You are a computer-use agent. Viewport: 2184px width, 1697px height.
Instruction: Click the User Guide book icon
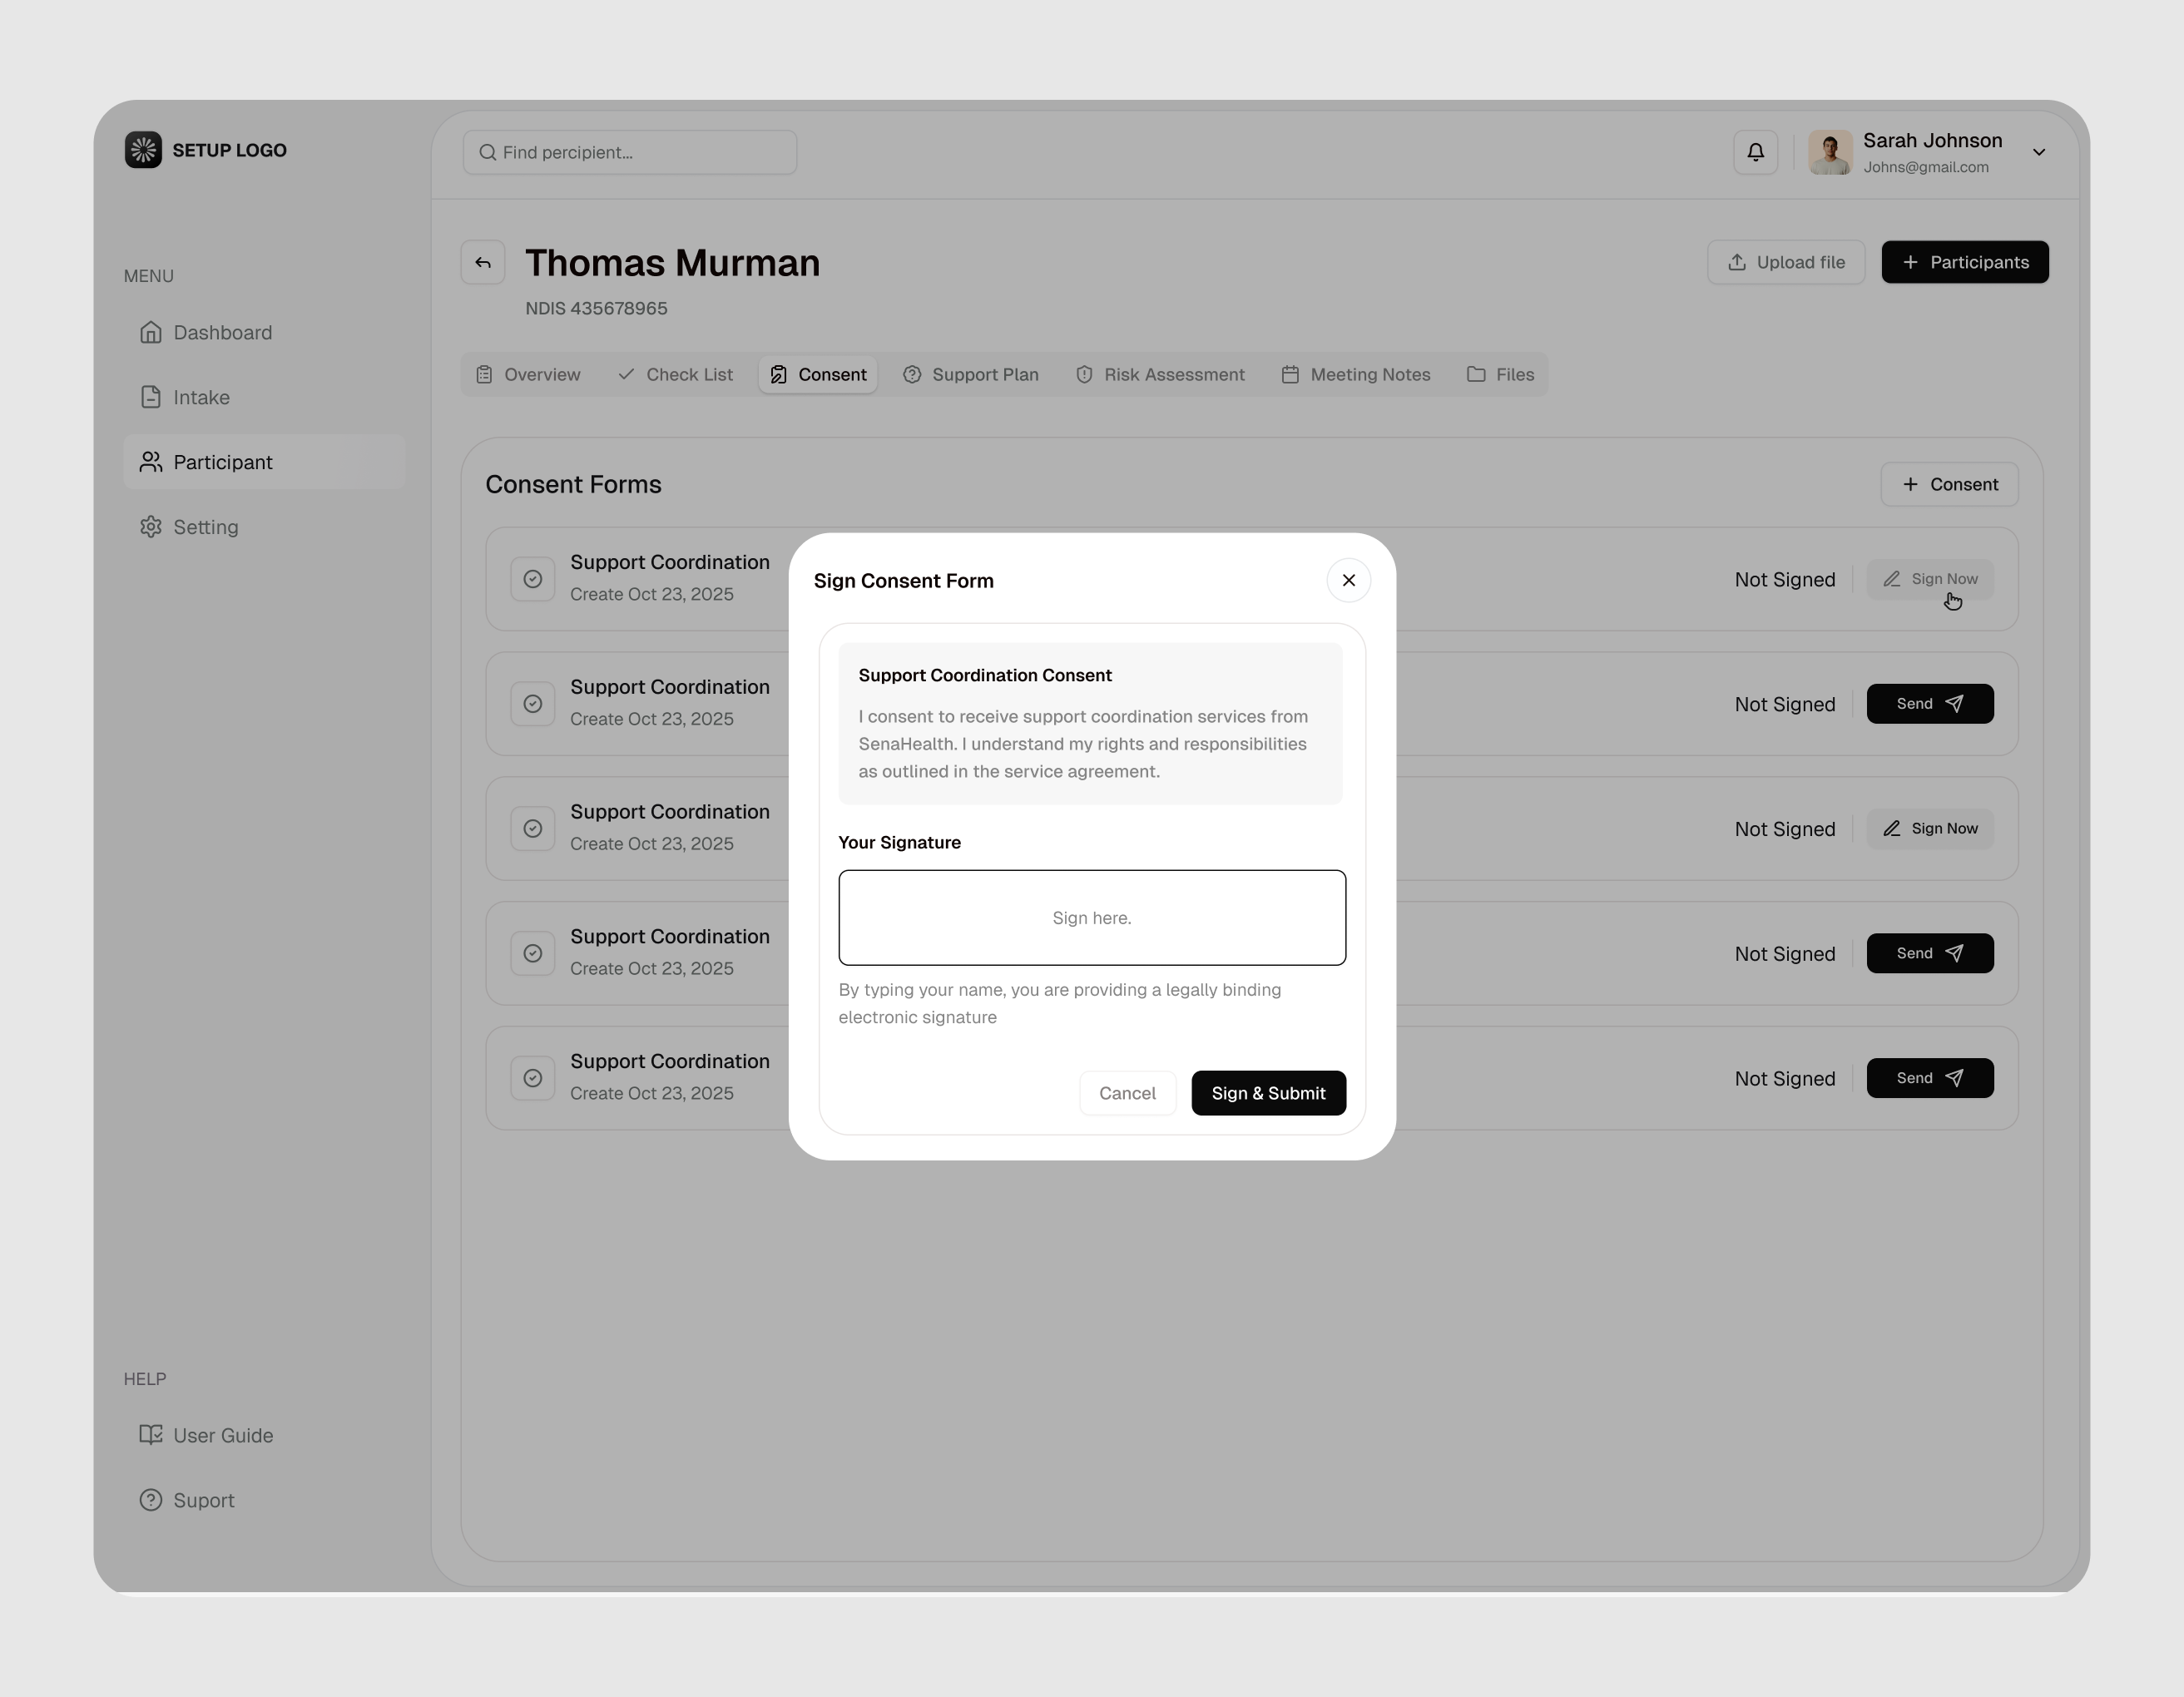(x=151, y=1435)
